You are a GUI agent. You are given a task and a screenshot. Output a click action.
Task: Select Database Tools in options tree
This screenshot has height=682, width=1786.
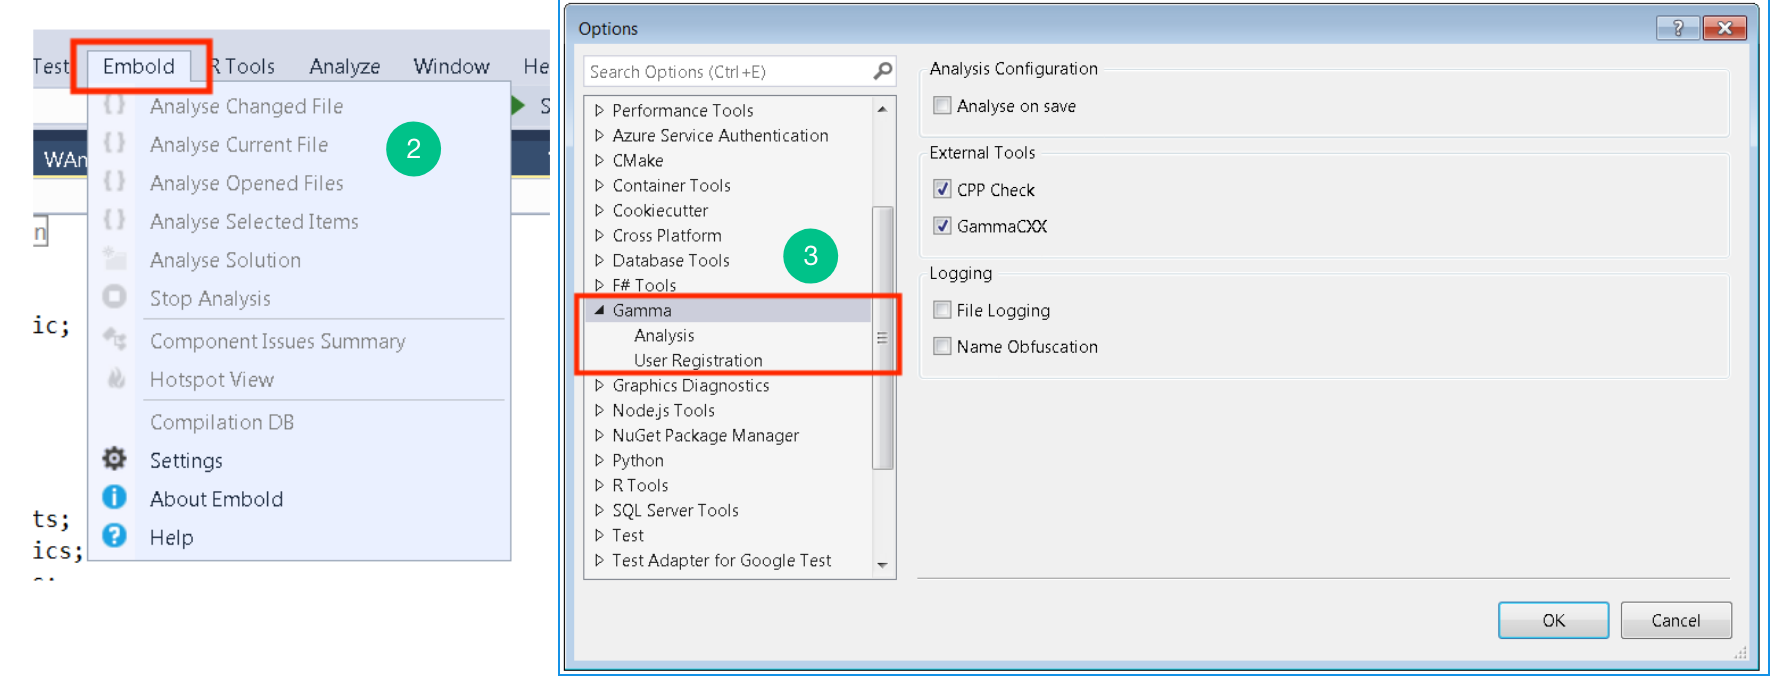pos(671,260)
